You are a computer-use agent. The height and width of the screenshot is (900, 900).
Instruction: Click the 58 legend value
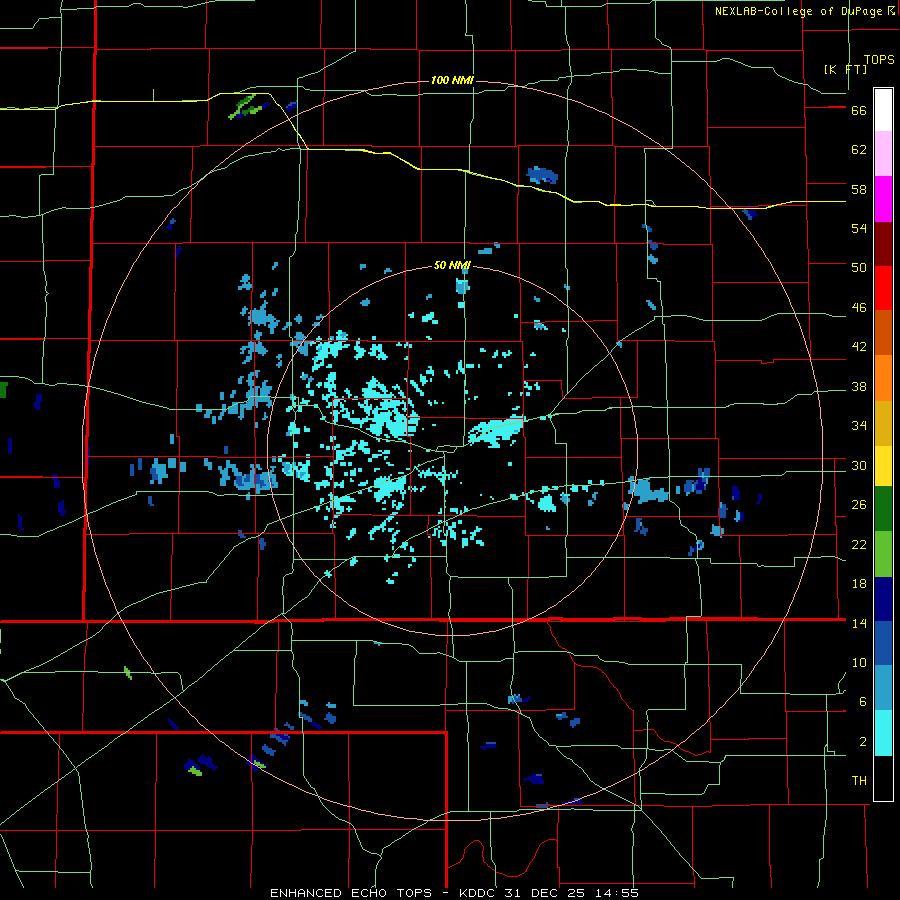859,189
